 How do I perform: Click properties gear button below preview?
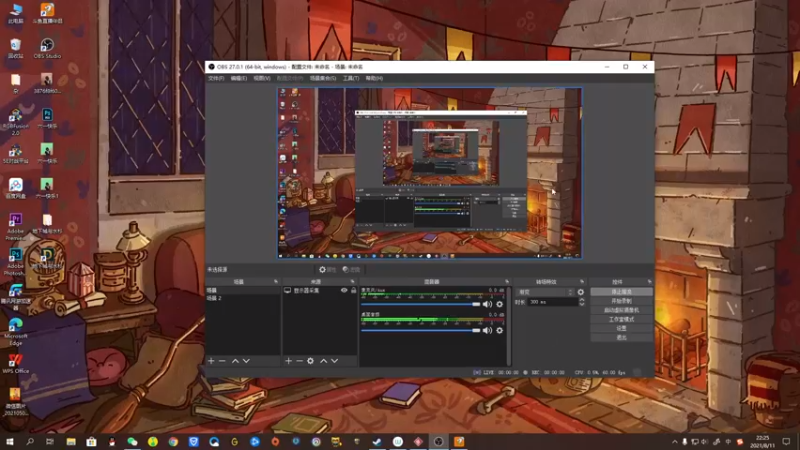point(328,269)
